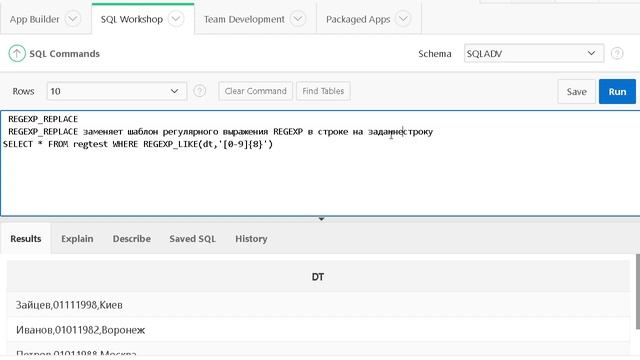Expand App Builder dropdown chevron
640x360 pixels.
pyautogui.click(x=73, y=19)
